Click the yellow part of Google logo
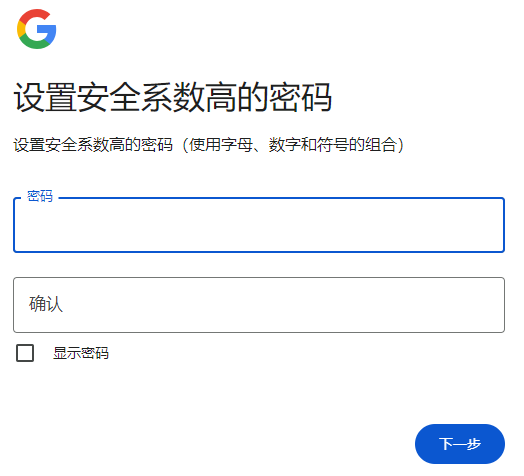This screenshot has width=524, height=476. click(20, 29)
